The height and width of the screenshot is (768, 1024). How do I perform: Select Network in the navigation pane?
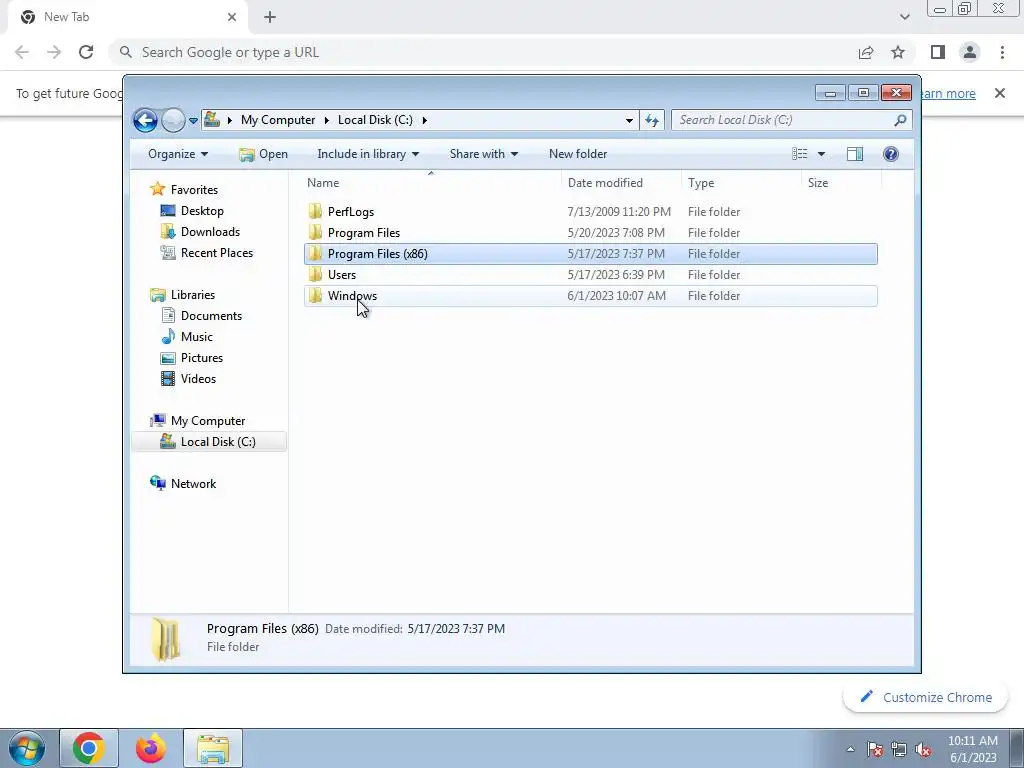pos(193,484)
